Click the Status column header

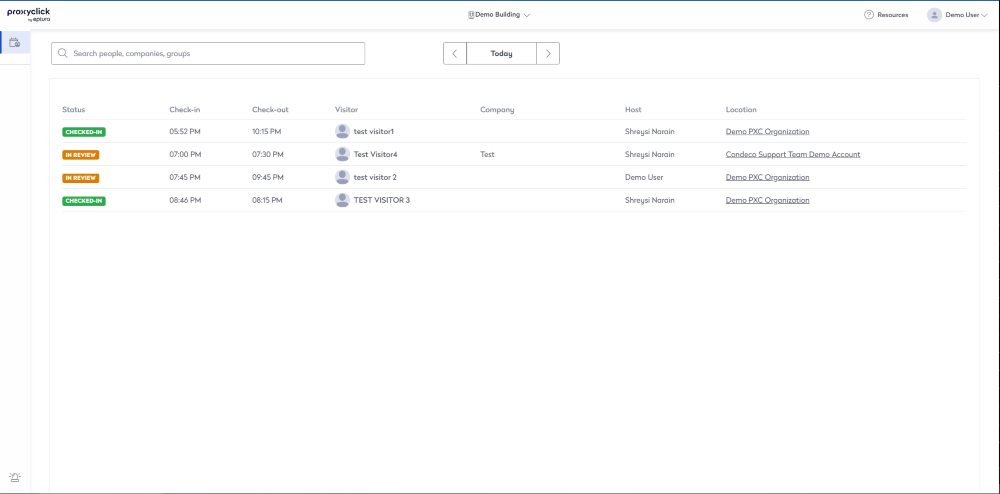coord(73,110)
